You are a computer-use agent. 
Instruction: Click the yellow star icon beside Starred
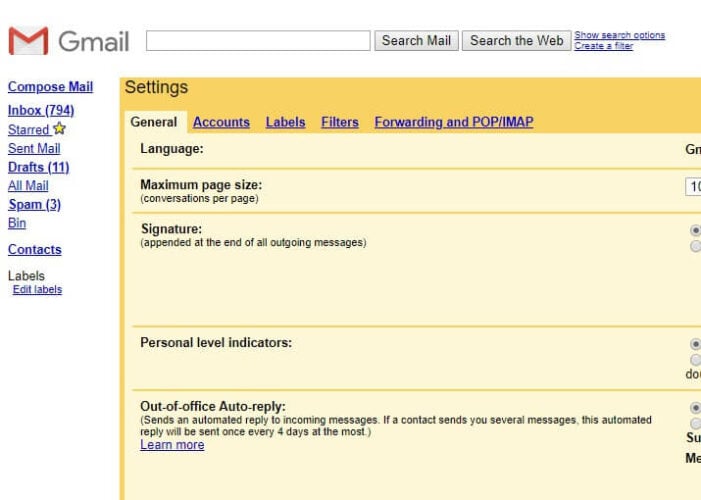(59, 129)
